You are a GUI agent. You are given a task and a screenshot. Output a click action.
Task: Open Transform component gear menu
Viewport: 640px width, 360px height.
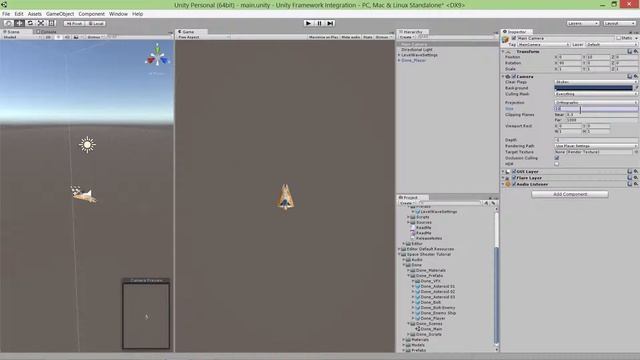click(636, 52)
